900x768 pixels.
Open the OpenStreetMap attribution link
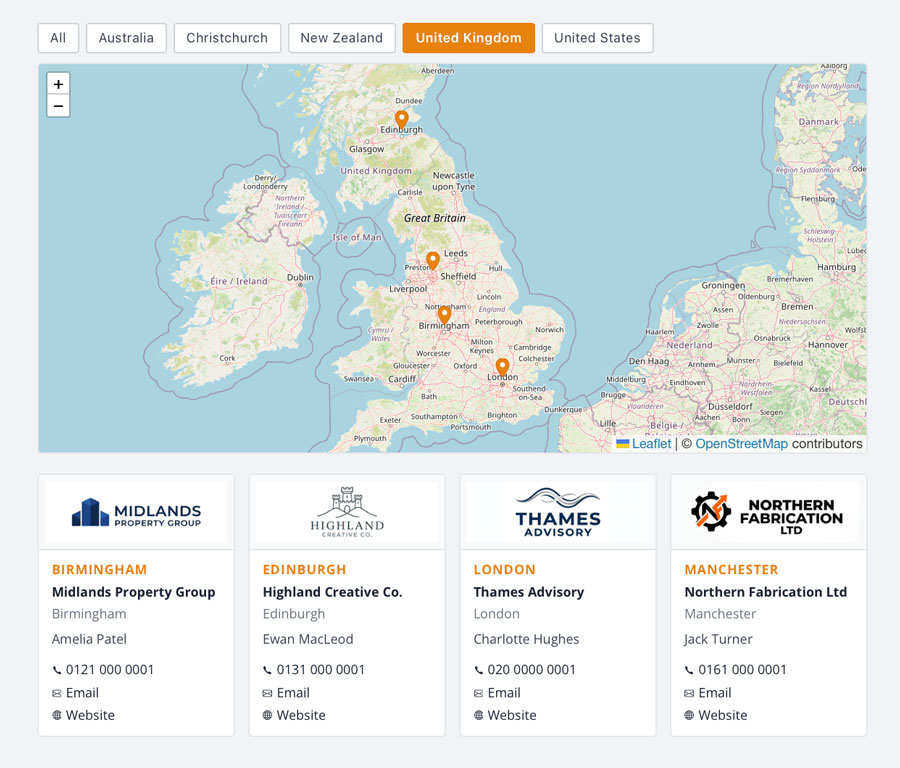tap(741, 444)
